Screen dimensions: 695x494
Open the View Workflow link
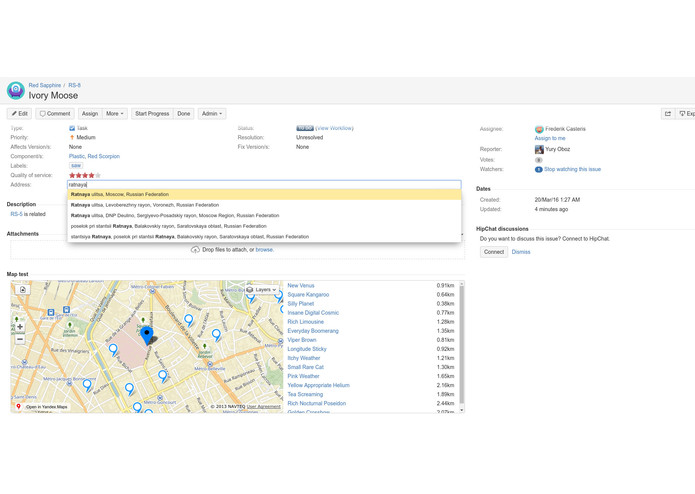coord(336,128)
